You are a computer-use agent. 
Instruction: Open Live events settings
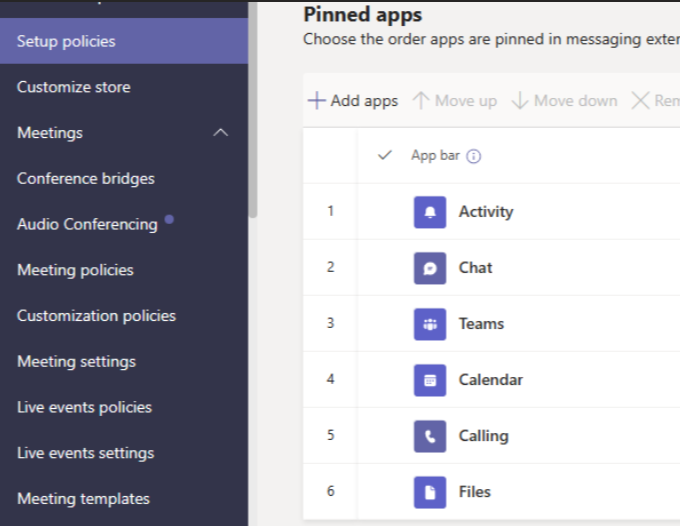(x=124, y=453)
